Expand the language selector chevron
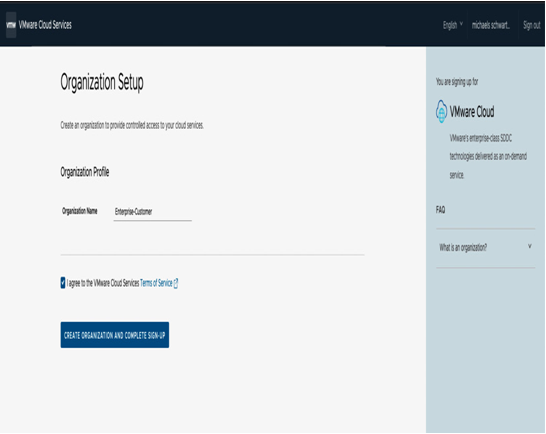This screenshot has height=434, width=546. [x=461, y=24]
